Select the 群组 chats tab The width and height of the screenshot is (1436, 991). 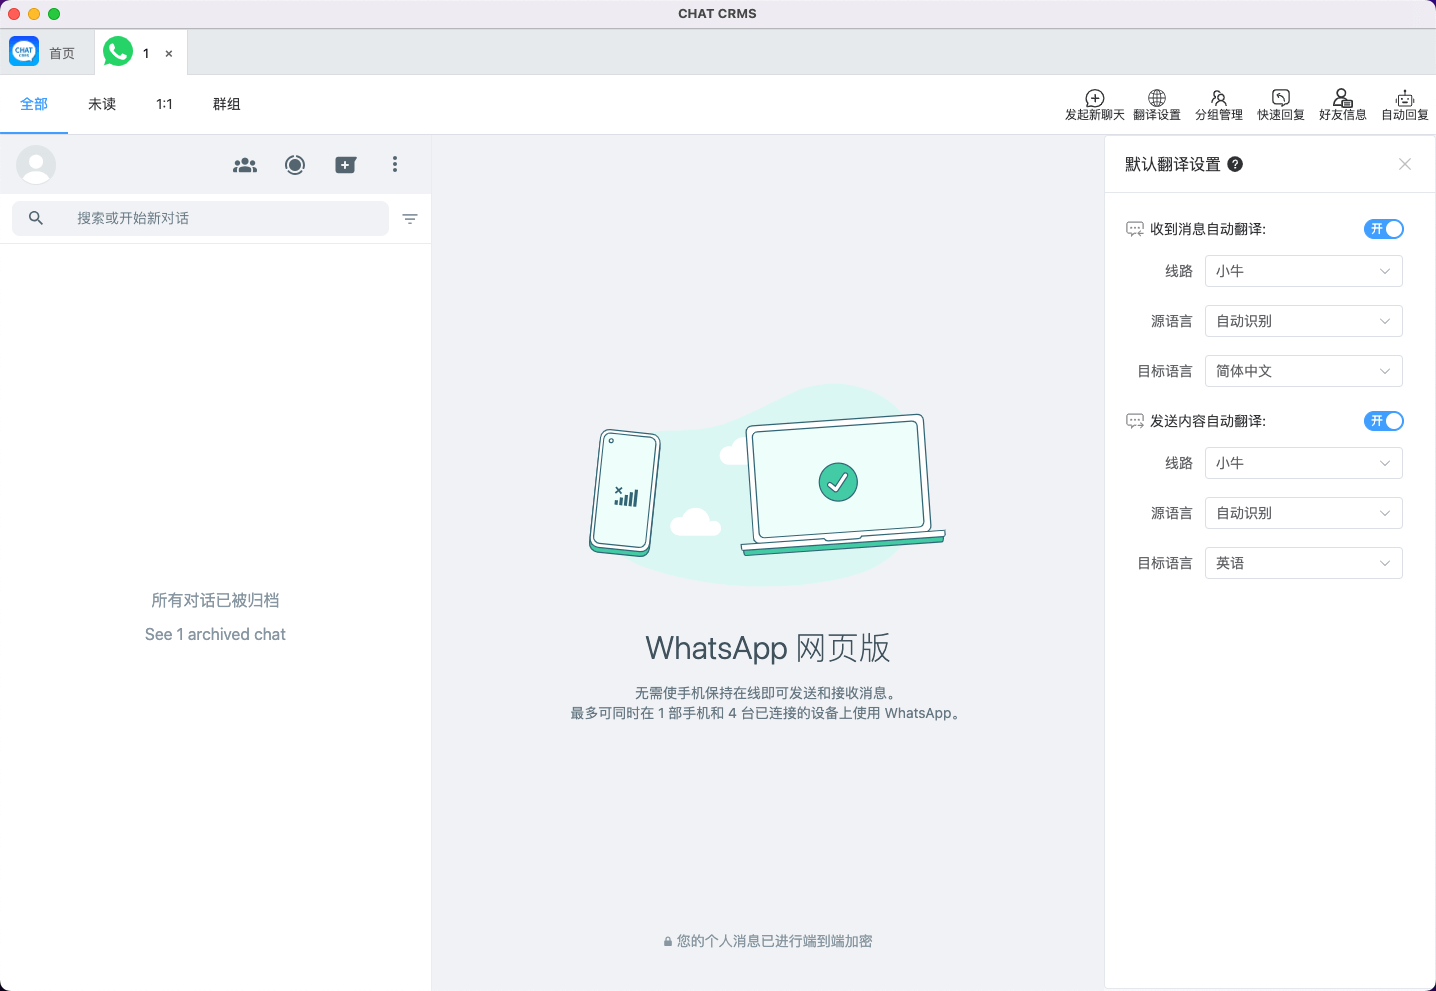click(x=226, y=103)
